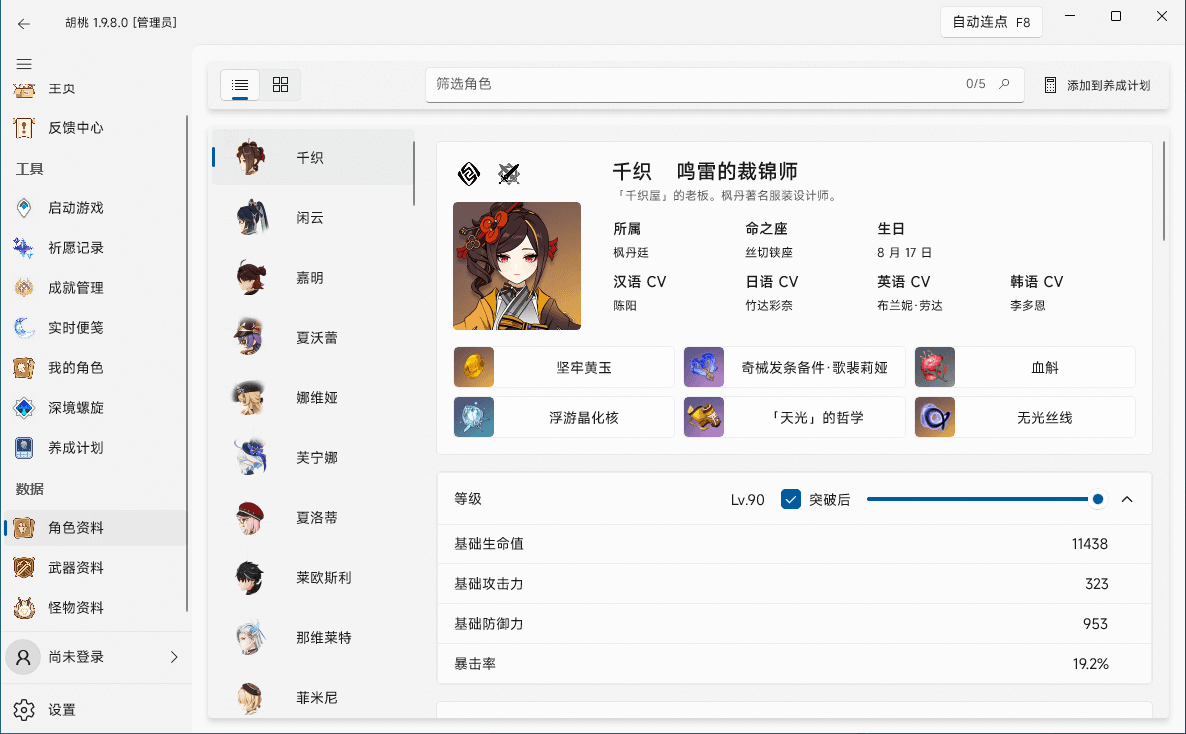Image resolution: width=1186 pixels, height=734 pixels.
Task: Focus the 筛选角色 filter input
Action: (x=690, y=84)
